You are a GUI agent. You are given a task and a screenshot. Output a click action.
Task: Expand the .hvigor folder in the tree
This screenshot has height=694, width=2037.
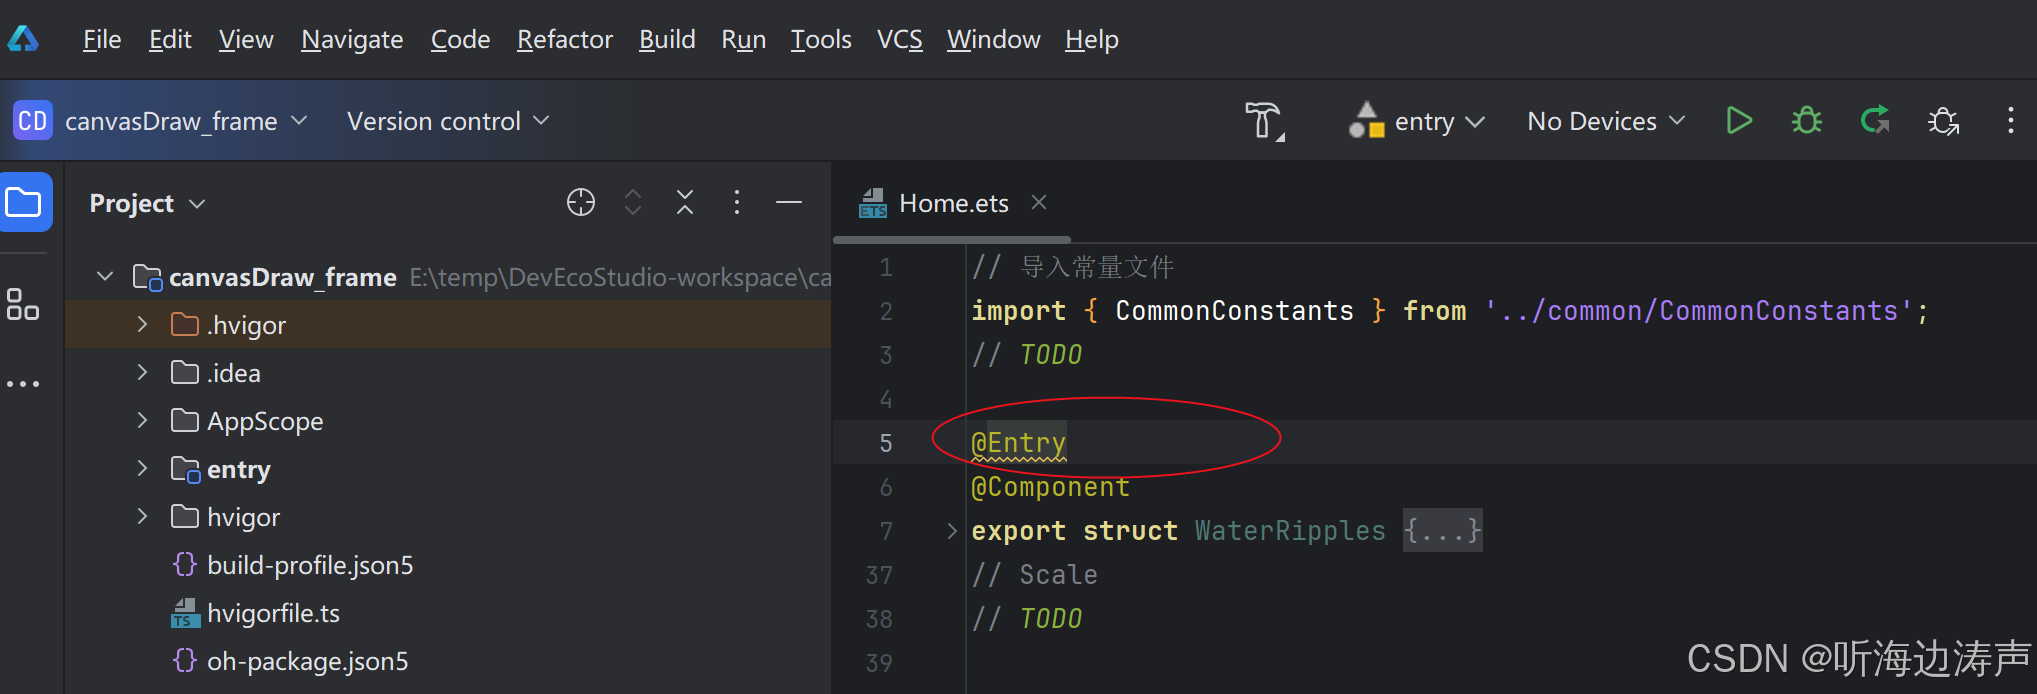coord(143,325)
